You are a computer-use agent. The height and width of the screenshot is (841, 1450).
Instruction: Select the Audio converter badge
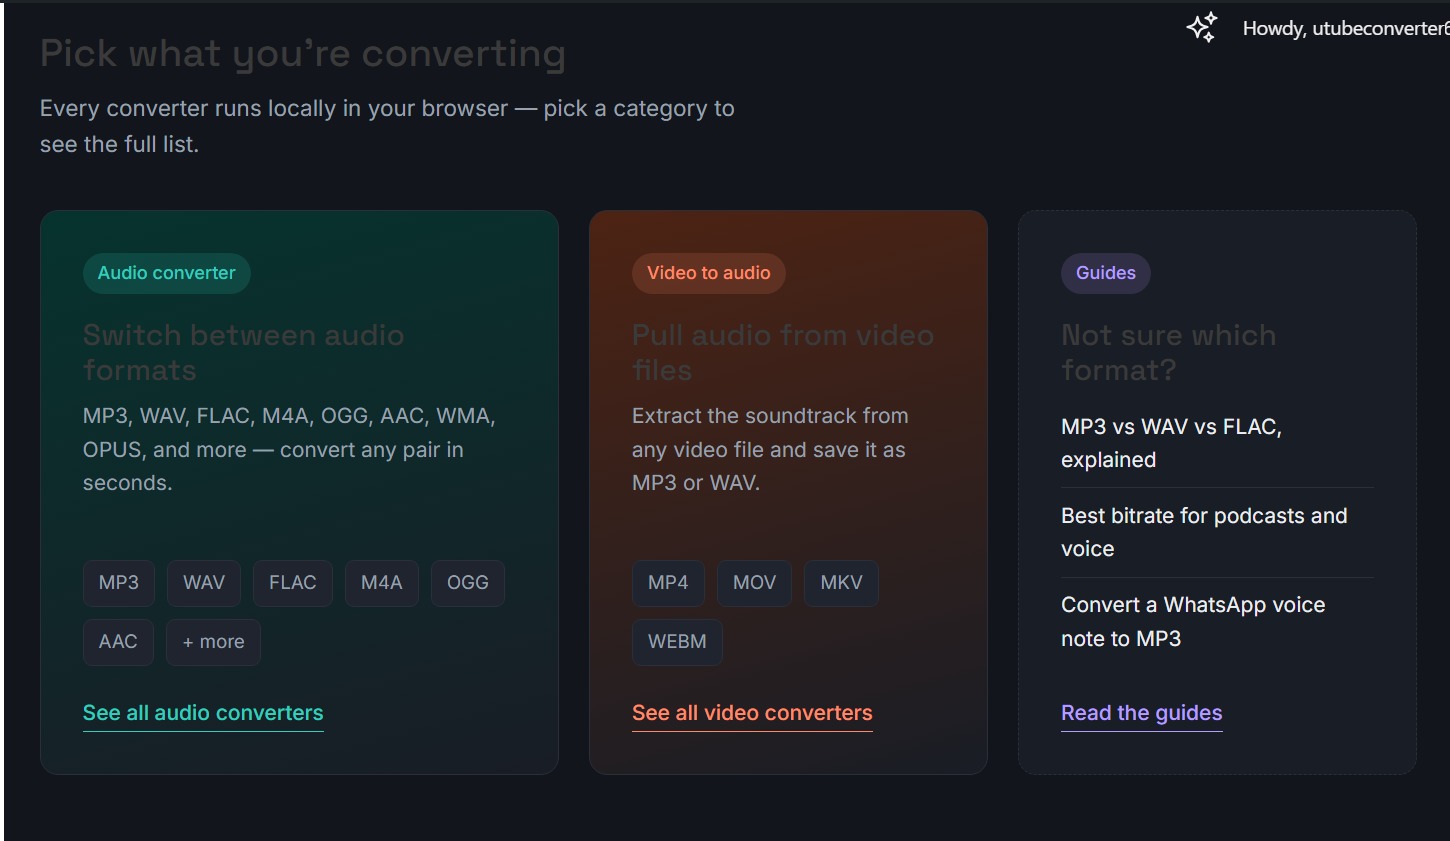point(167,273)
